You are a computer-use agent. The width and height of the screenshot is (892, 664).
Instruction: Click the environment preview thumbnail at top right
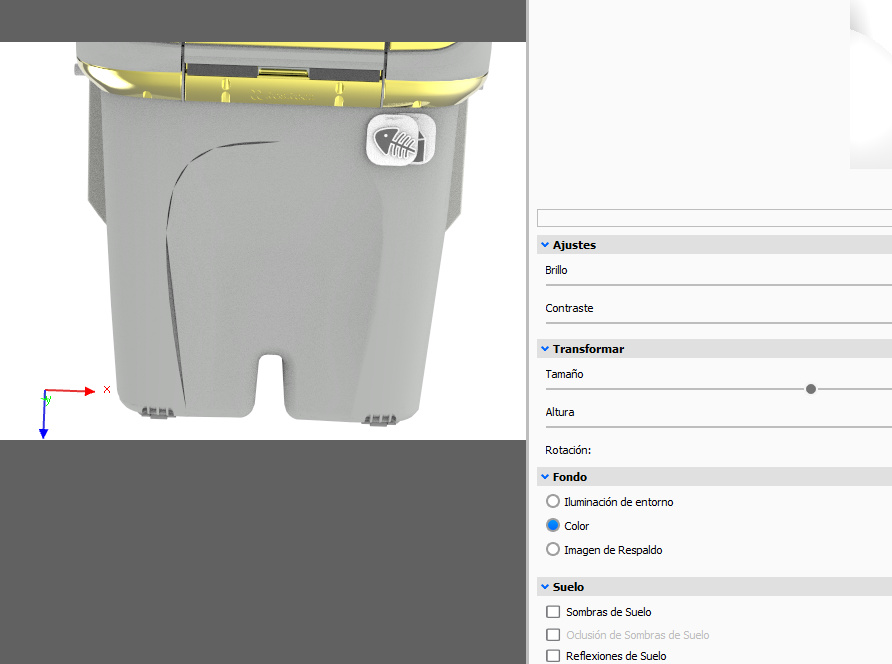[x=871, y=84]
